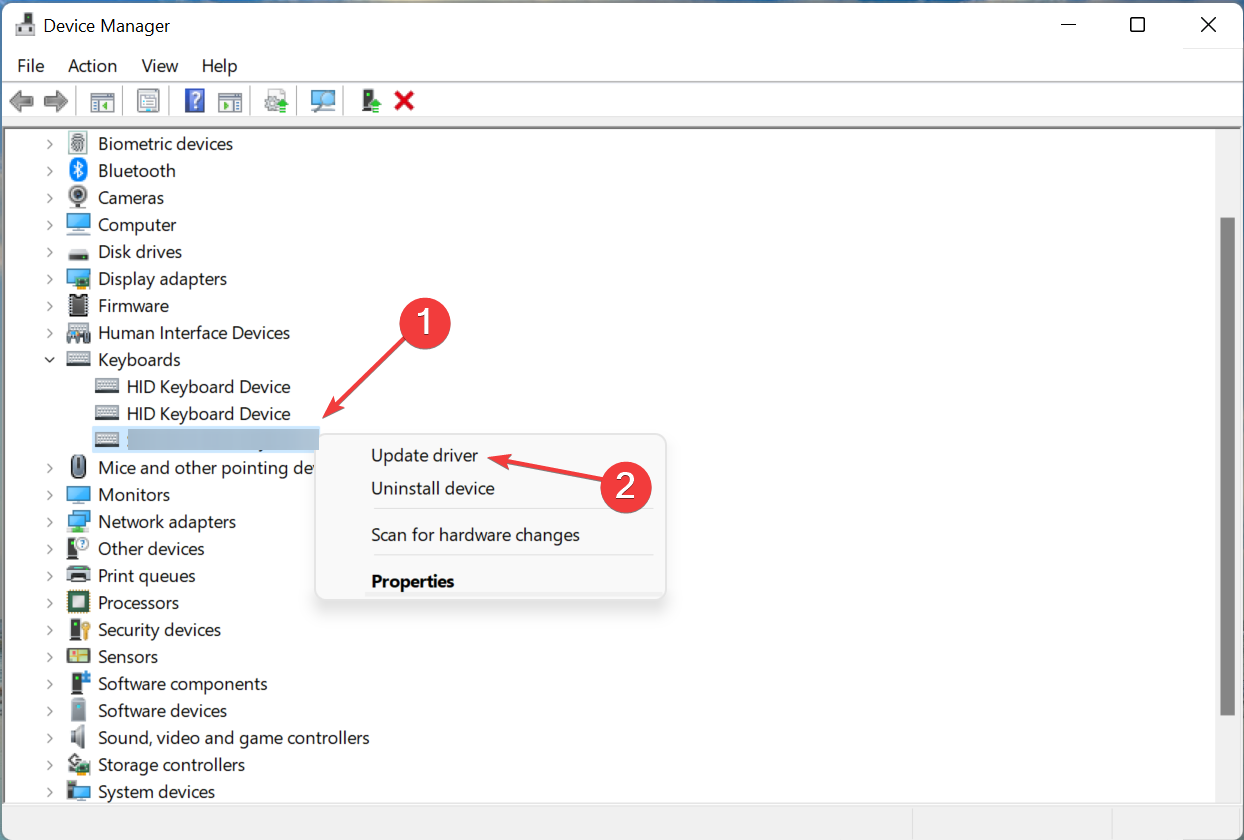Select the Human Interface Devices label
The height and width of the screenshot is (840, 1244).
coord(194,333)
